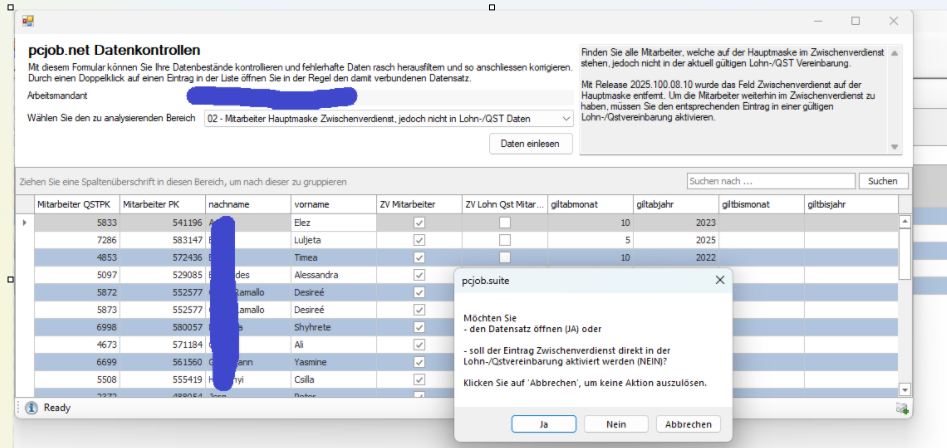This screenshot has width=947, height=448.
Task: Sort by the nachname column header
Action: point(246,204)
